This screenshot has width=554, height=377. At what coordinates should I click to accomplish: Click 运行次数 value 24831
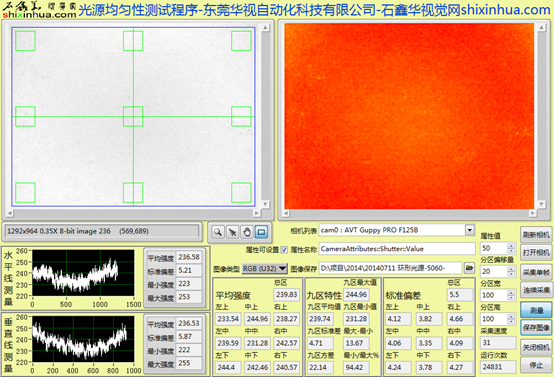tap(498, 367)
